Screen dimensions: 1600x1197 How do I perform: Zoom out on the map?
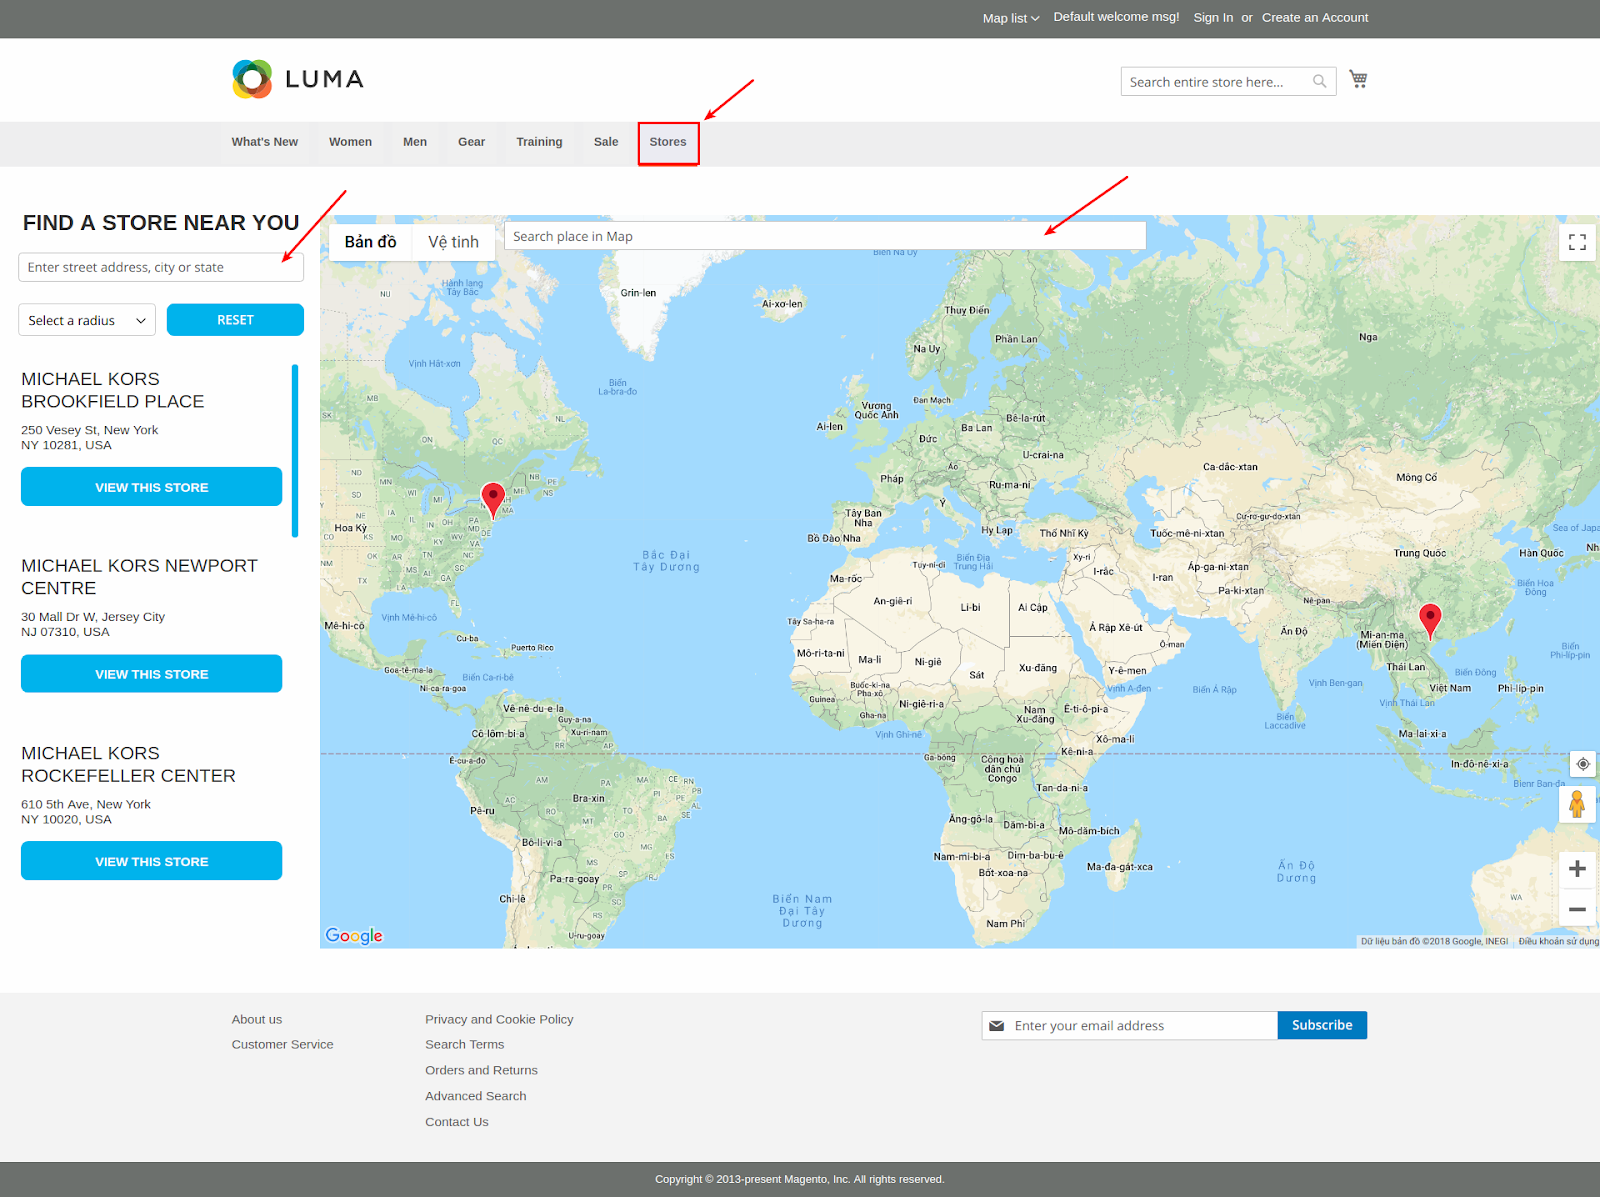pyautogui.click(x=1577, y=909)
